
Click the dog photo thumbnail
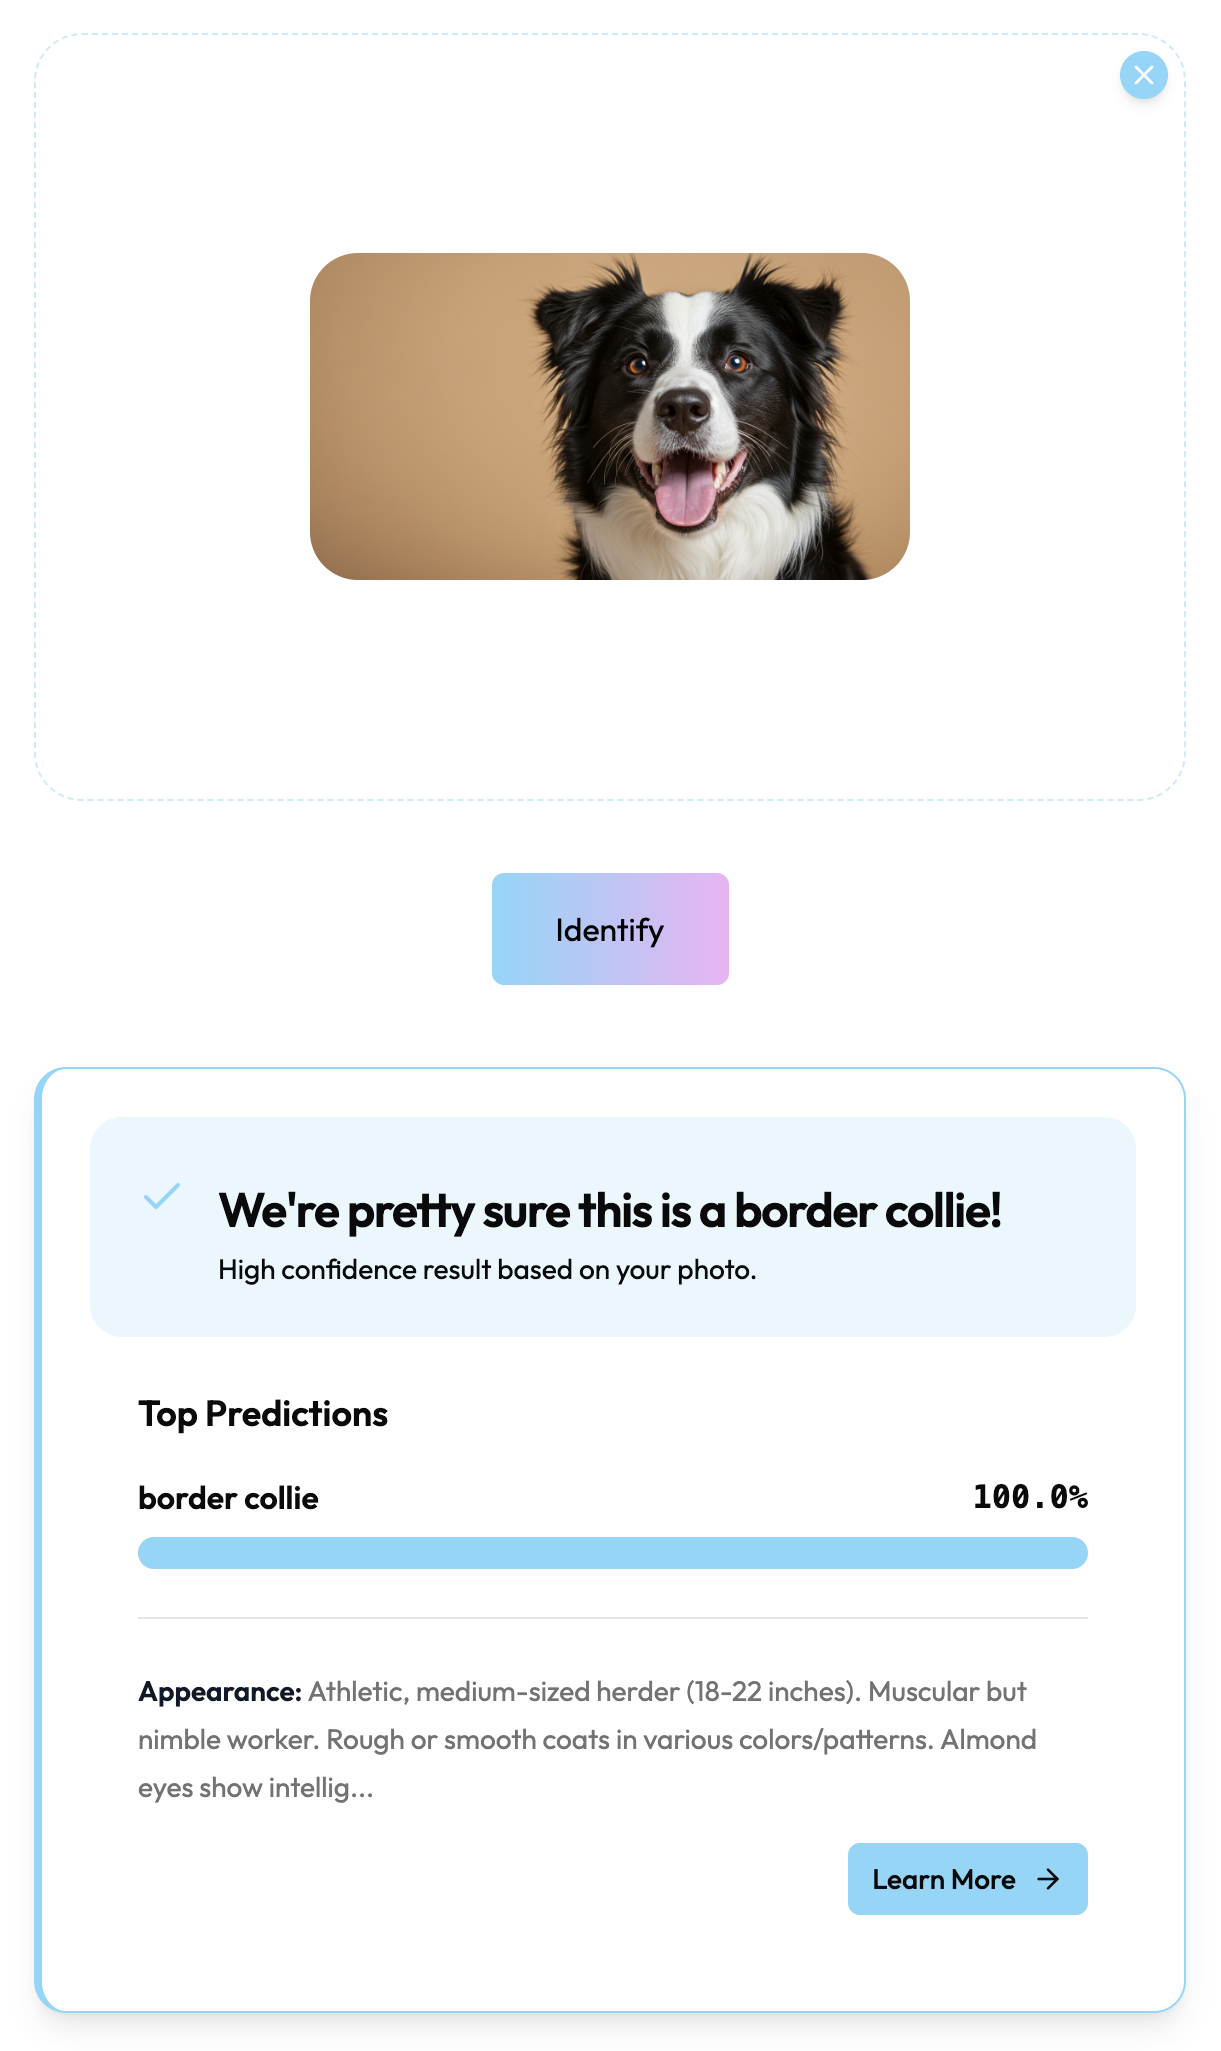pyautogui.click(x=611, y=417)
